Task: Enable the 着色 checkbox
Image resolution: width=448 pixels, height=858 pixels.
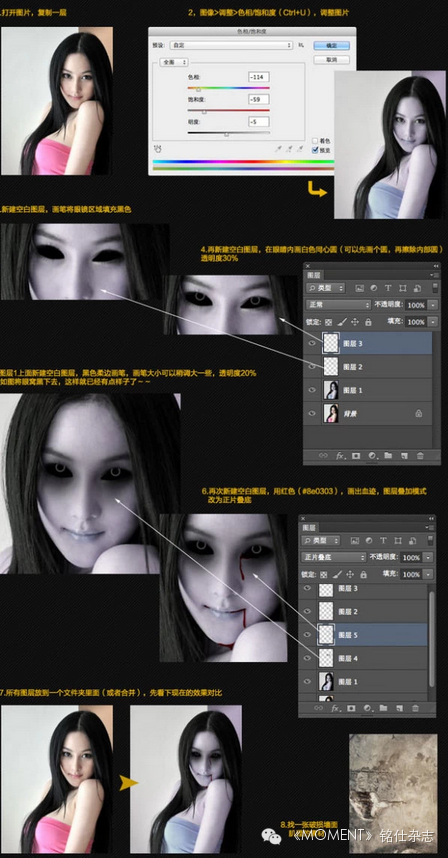Action: pyautogui.click(x=315, y=141)
